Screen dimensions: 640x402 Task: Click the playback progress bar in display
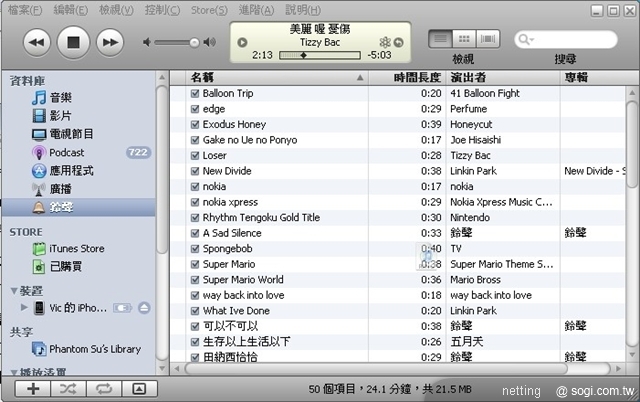320,55
